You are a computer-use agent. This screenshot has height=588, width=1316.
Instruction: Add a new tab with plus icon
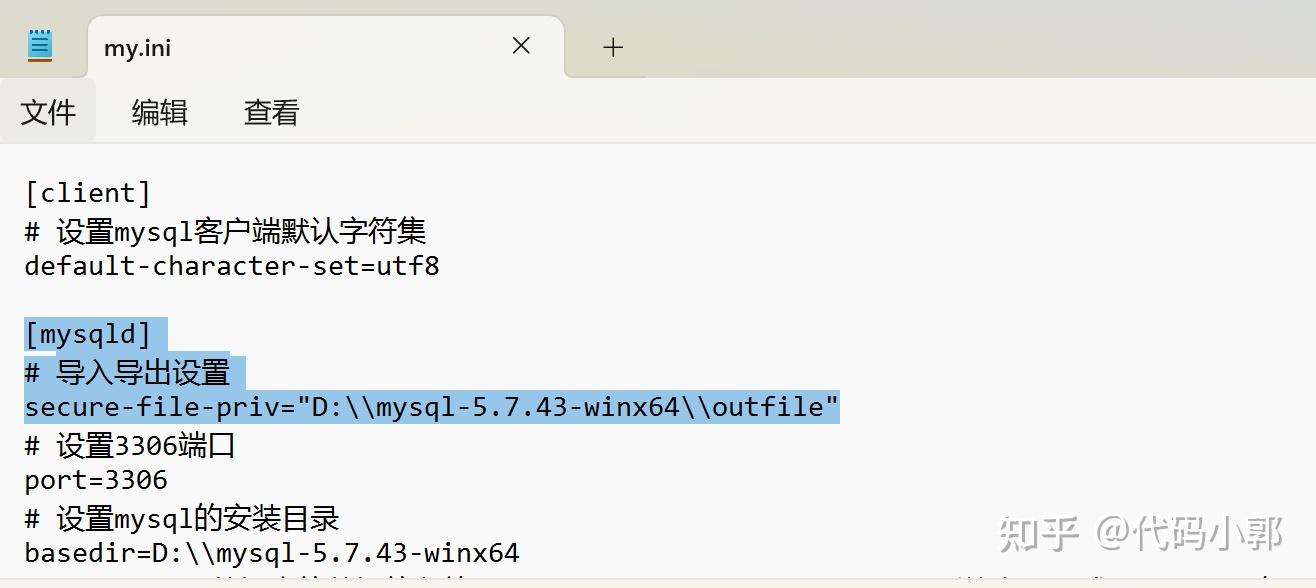click(x=613, y=47)
